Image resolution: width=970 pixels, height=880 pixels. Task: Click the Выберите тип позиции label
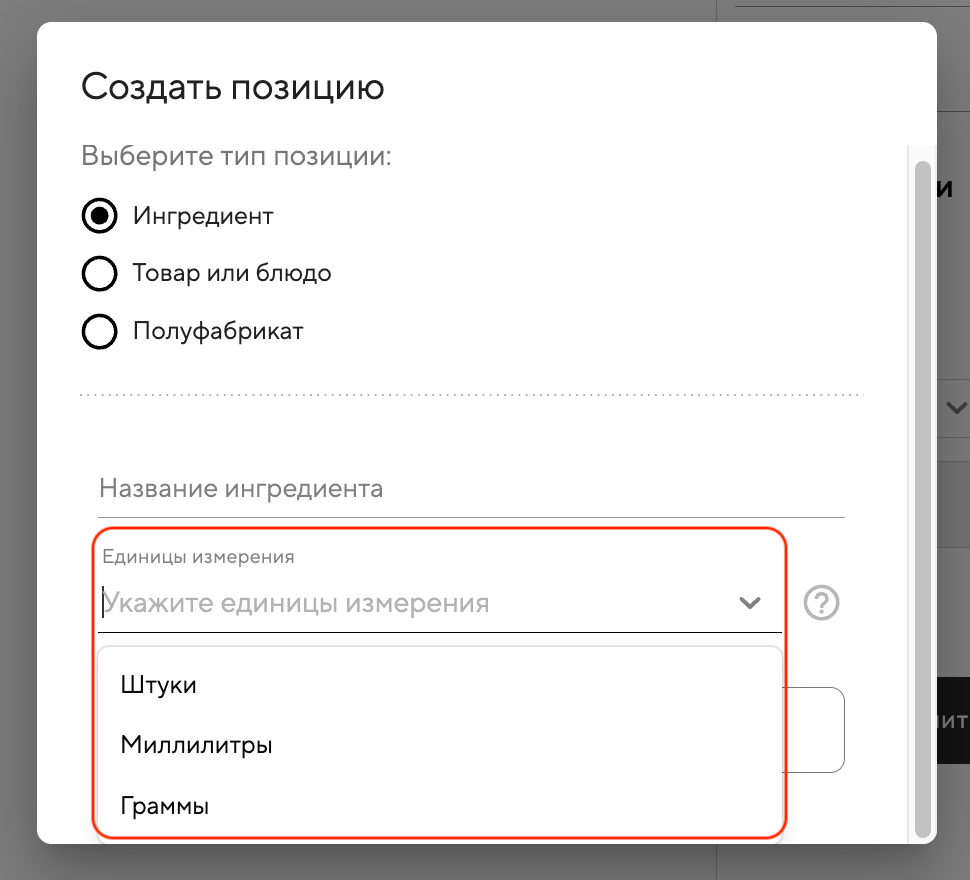(x=236, y=157)
